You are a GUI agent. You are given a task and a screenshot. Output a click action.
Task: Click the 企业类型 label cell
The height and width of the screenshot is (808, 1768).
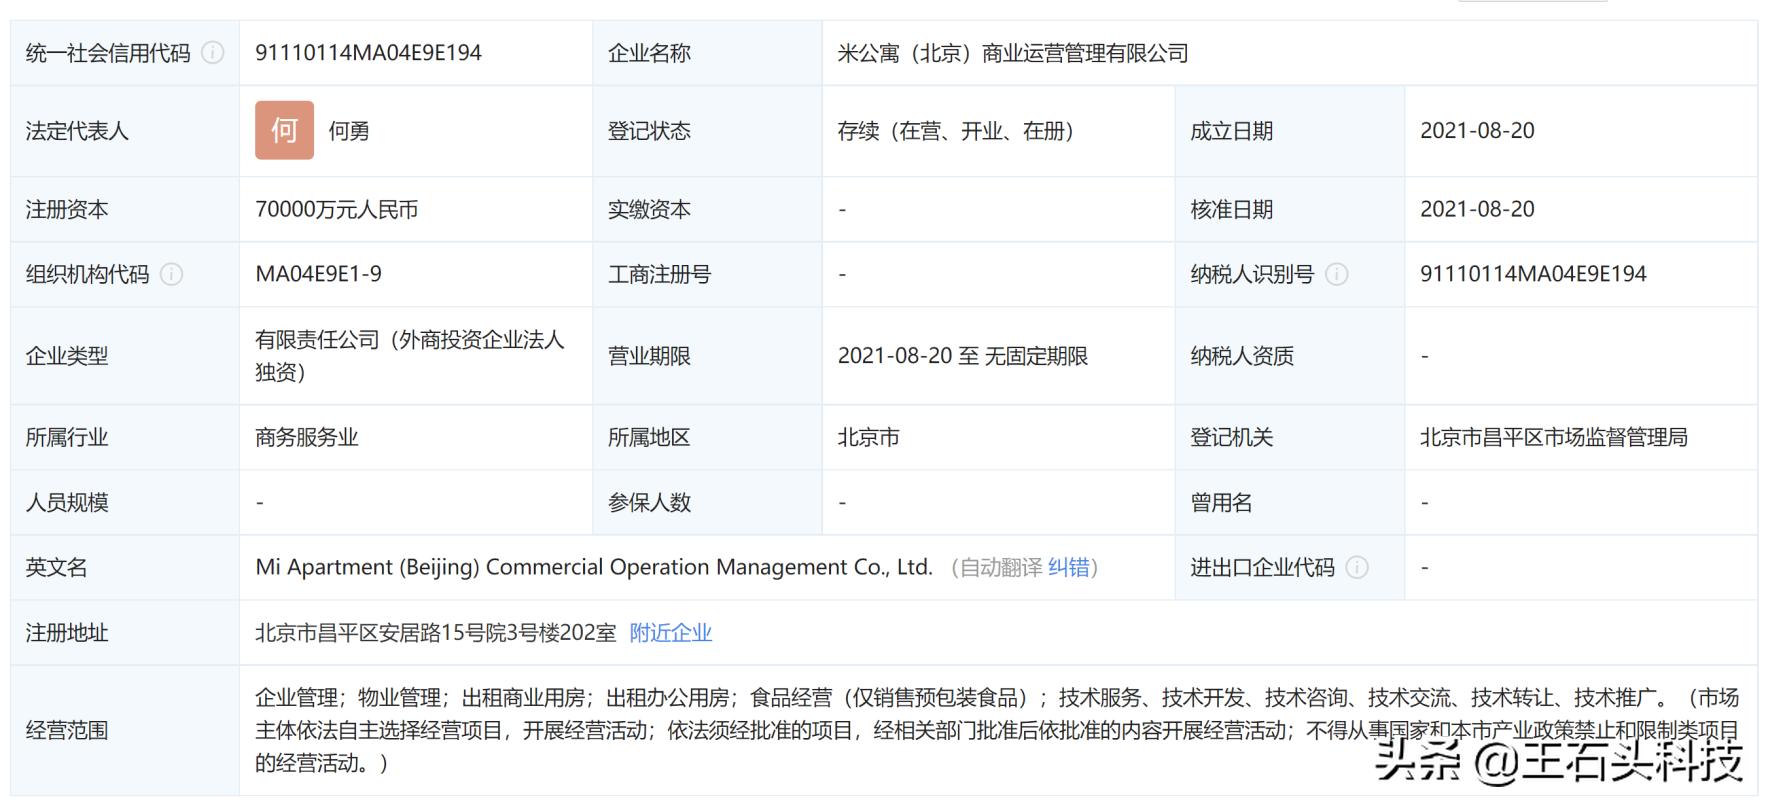[x=125, y=356]
